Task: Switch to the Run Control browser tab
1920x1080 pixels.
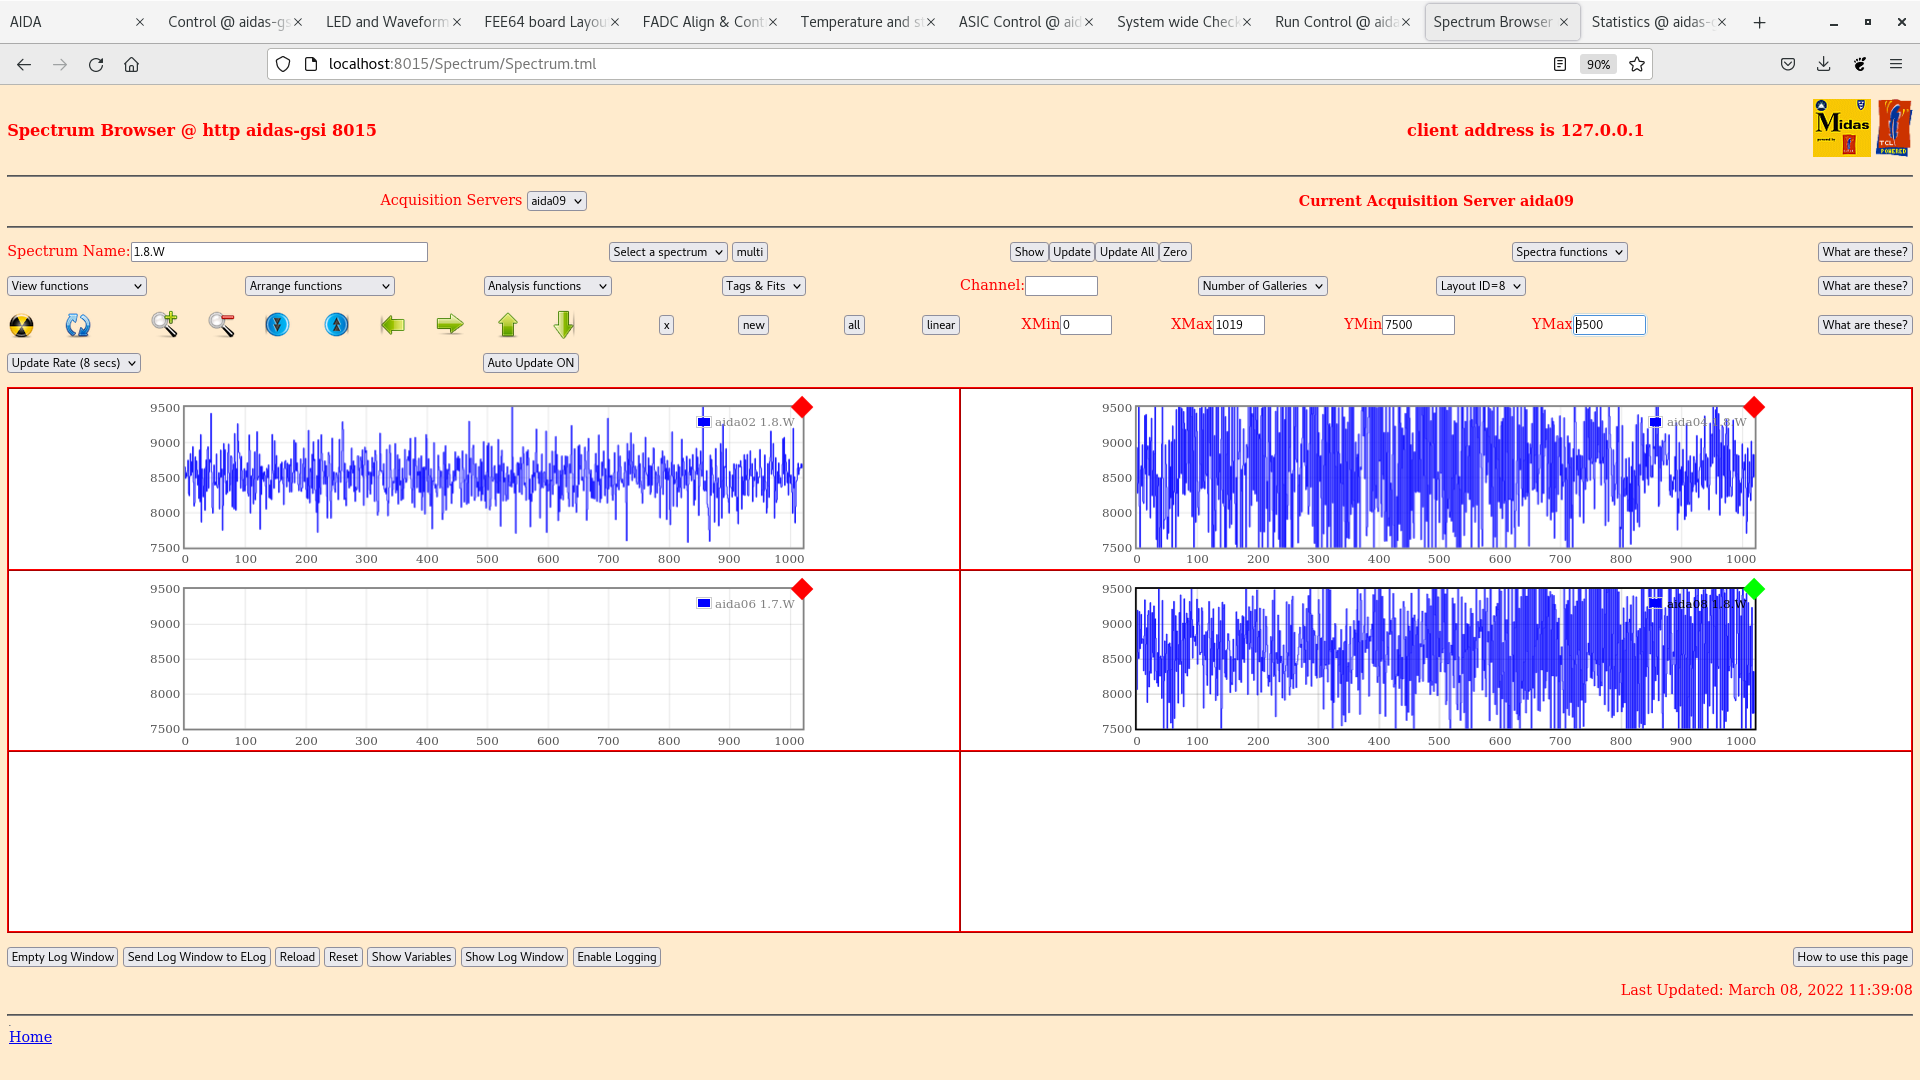Action: click(1335, 22)
